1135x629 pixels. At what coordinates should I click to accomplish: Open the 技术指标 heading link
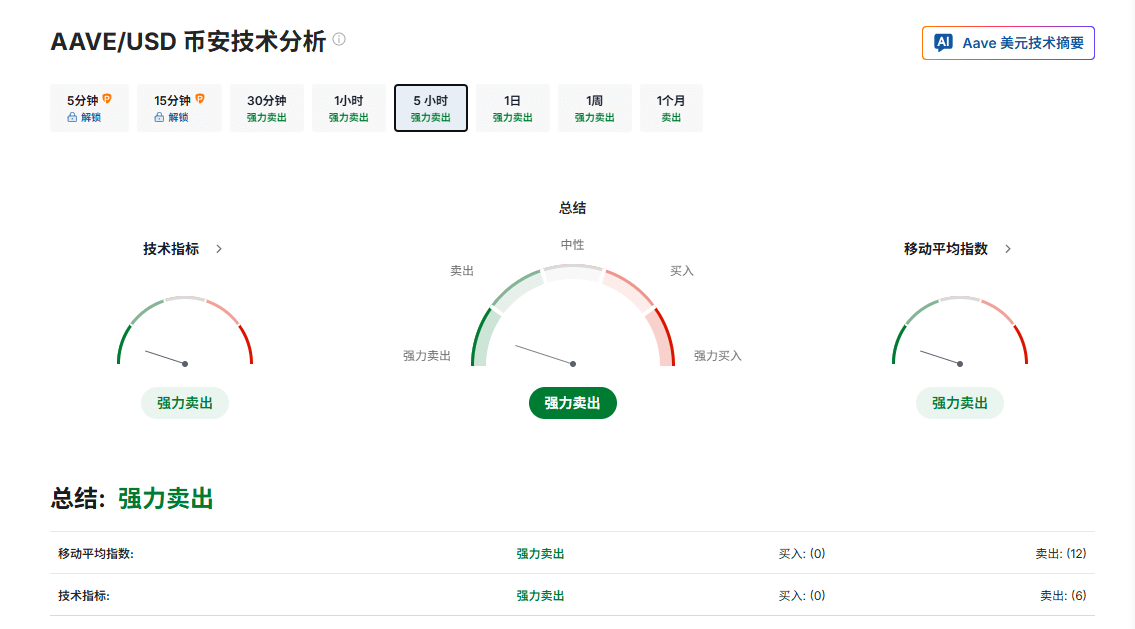(171, 249)
